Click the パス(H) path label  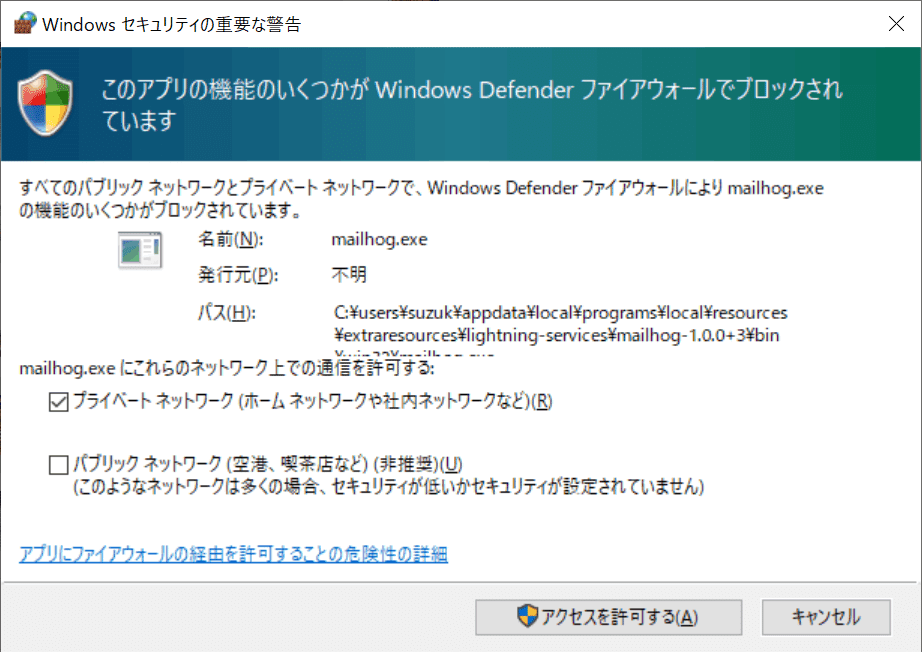point(226,312)
